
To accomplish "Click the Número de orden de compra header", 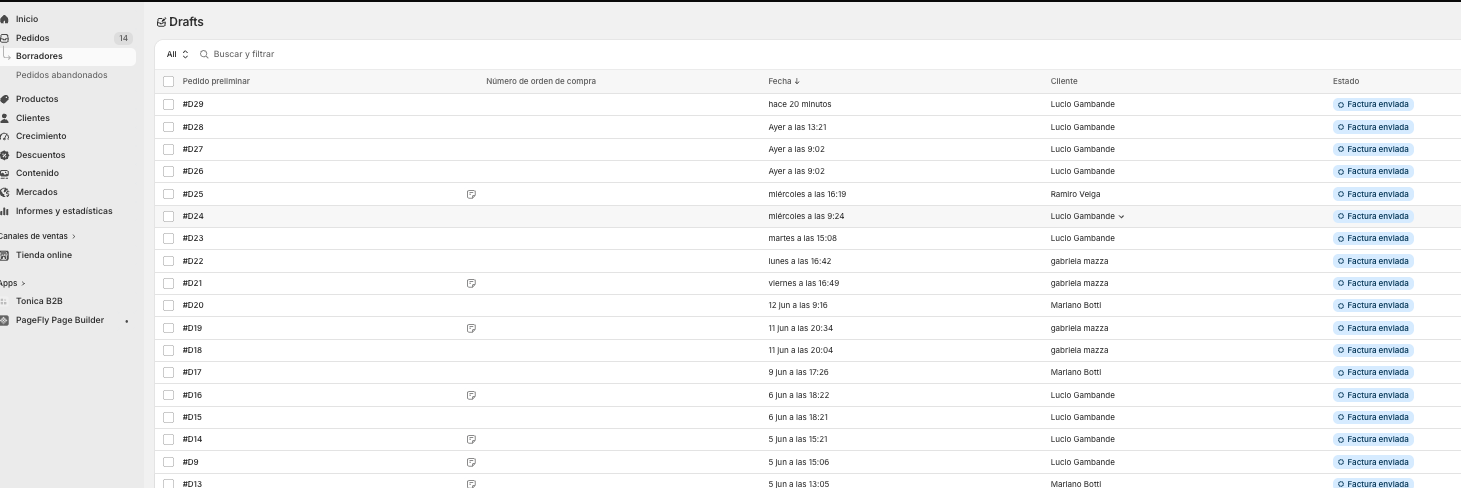I will coord(541,81).
